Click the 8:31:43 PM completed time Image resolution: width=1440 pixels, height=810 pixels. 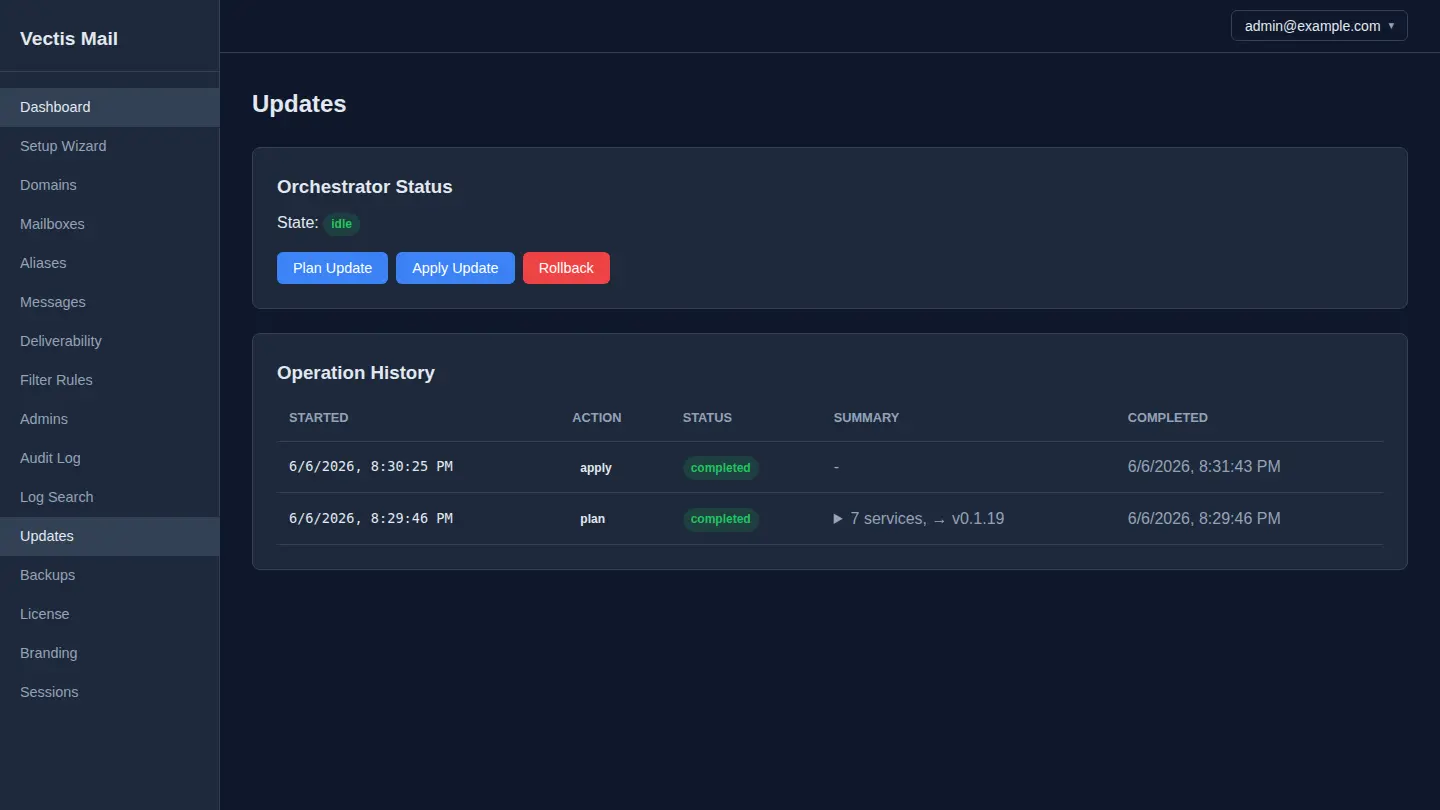[x=1204, y=467]
